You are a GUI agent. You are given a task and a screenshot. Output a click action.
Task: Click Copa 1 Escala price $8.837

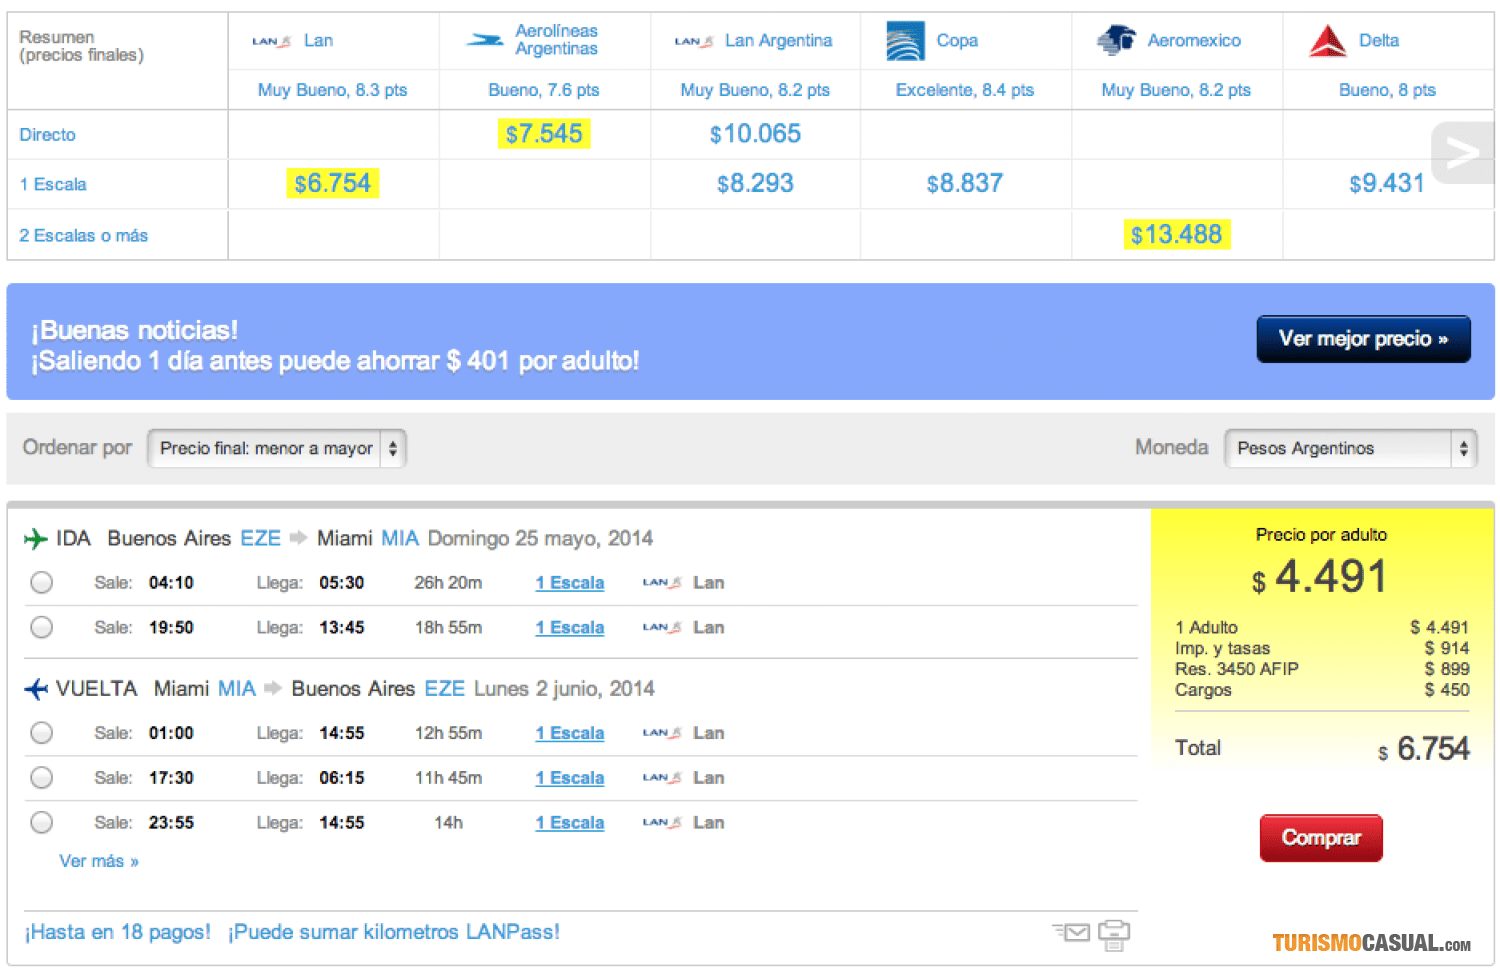965,184
